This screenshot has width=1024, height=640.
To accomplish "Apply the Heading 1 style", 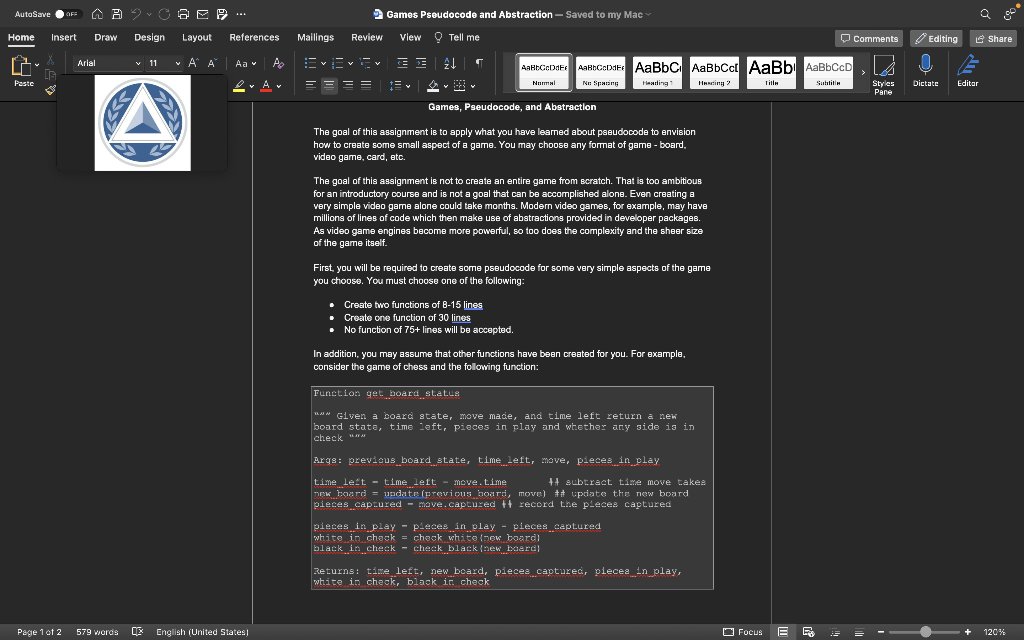I will pyautogui.click(x=657, y=72).
